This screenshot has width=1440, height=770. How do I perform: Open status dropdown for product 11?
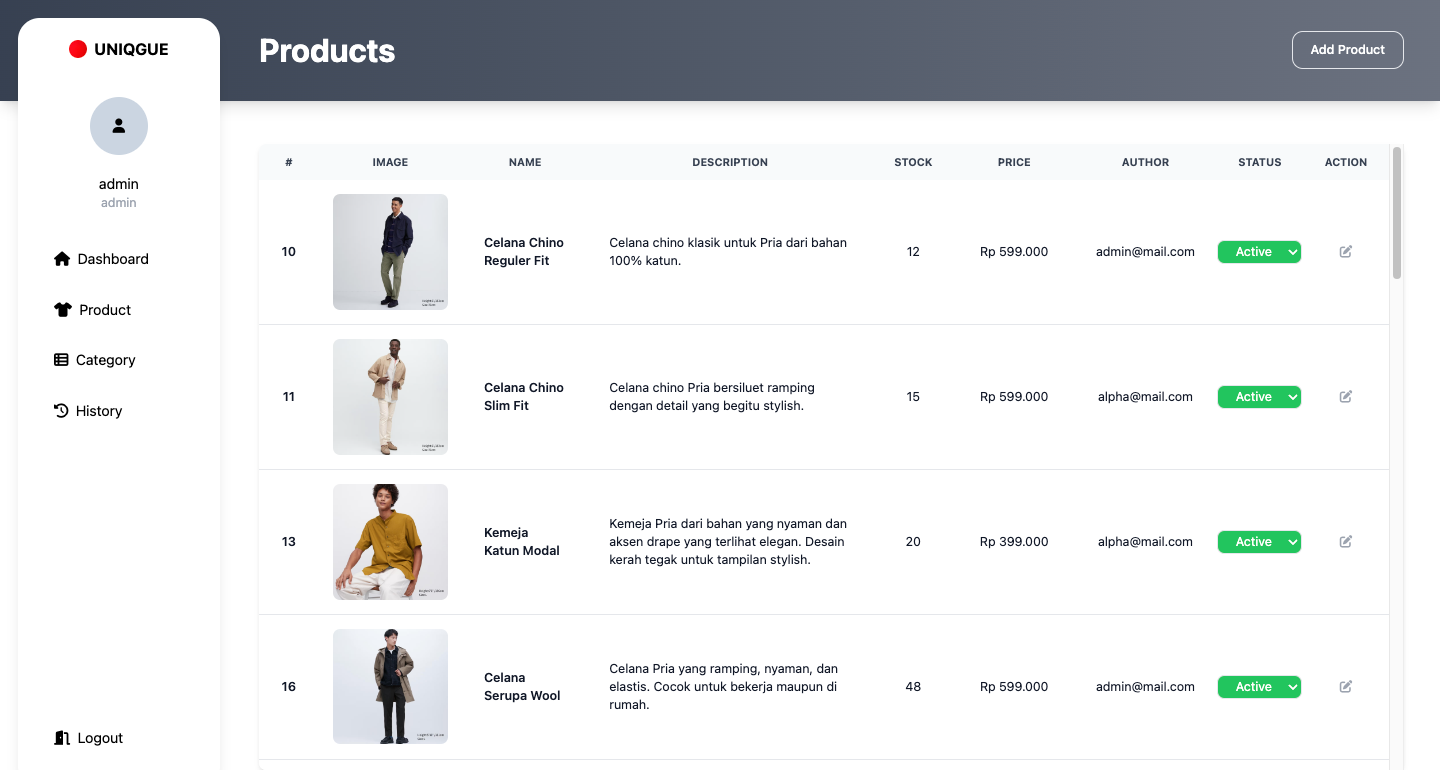1259,397
